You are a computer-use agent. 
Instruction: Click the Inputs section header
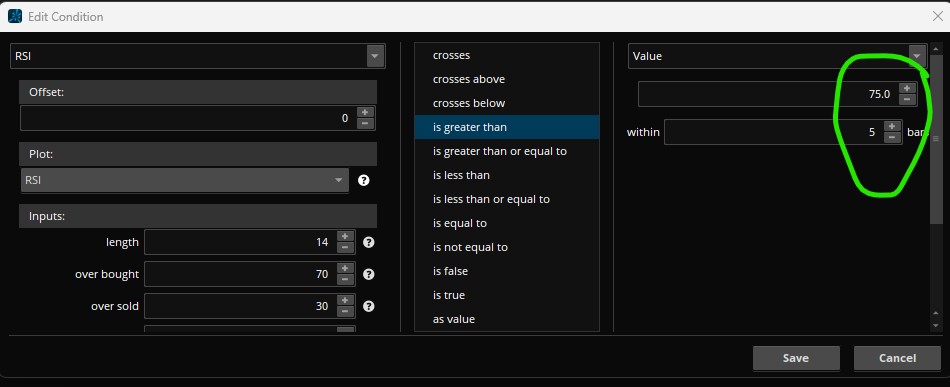click(x=198, y=216)
